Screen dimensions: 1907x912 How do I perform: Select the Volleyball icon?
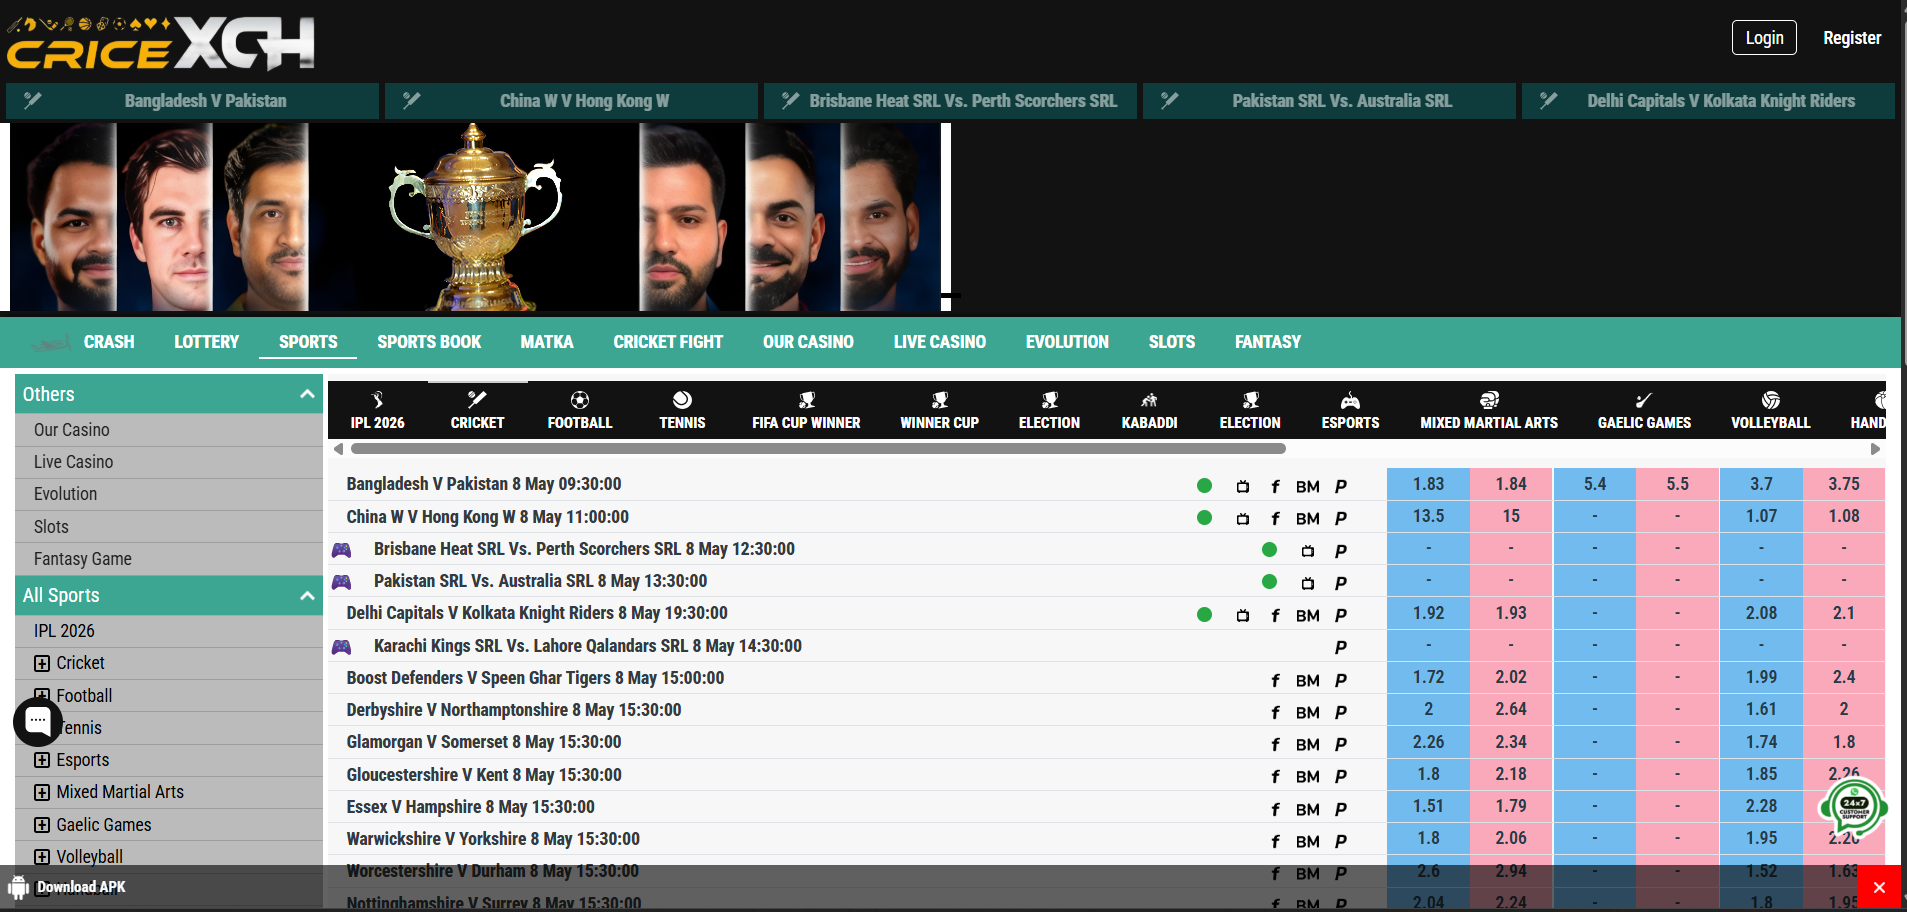[x=1771, y=400]
